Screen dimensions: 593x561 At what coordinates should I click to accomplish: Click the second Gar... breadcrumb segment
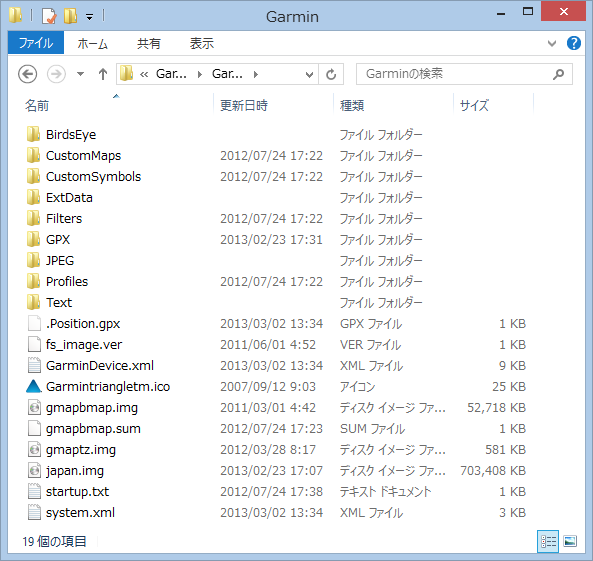click(227, 74)
